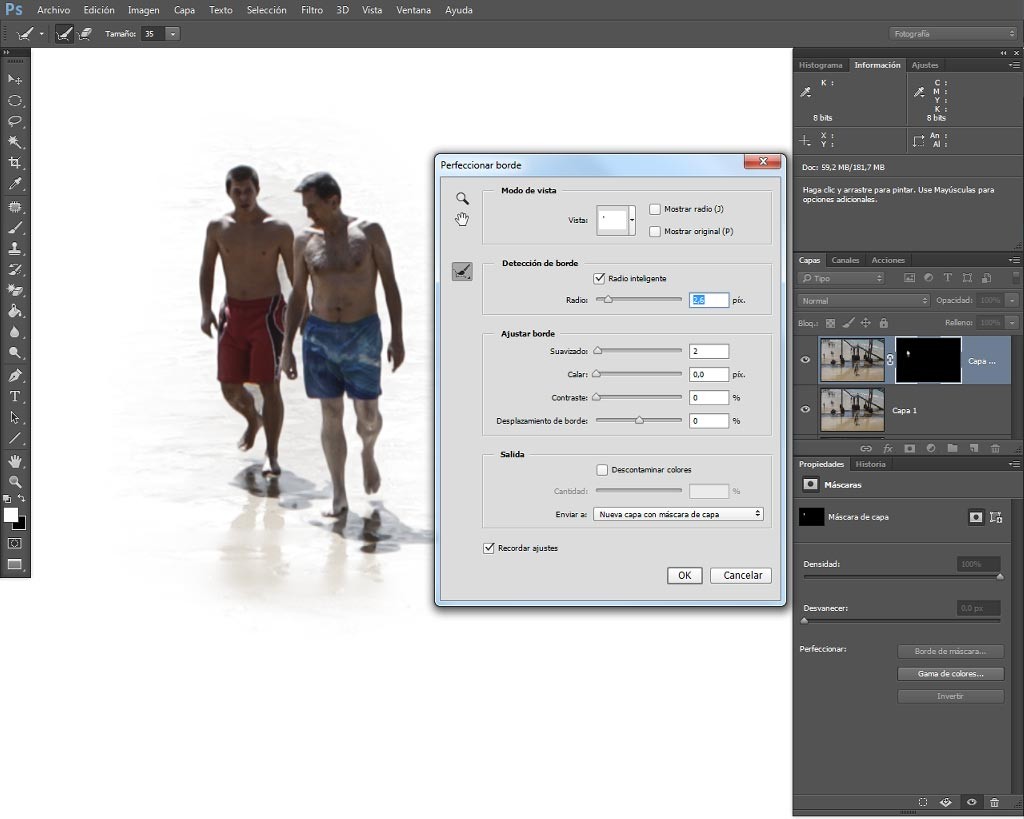This screenshot has width=1024, height=819.
Task: Hide the Capa 1 layer visibility
Action: (x=805, y=410)
